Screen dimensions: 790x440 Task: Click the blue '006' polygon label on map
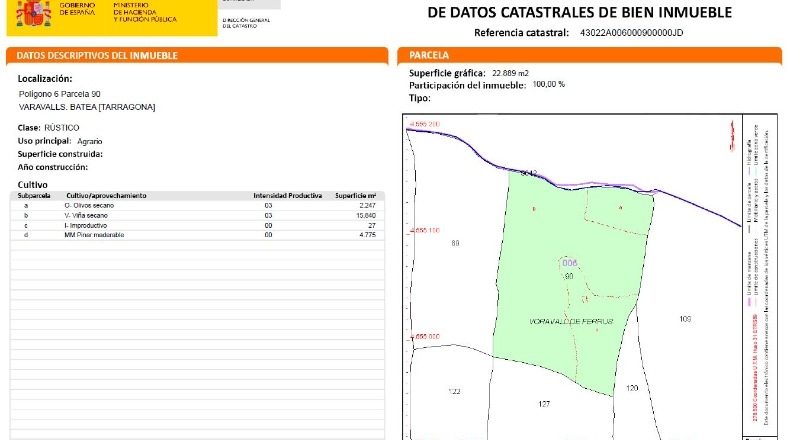coord(569,263)
